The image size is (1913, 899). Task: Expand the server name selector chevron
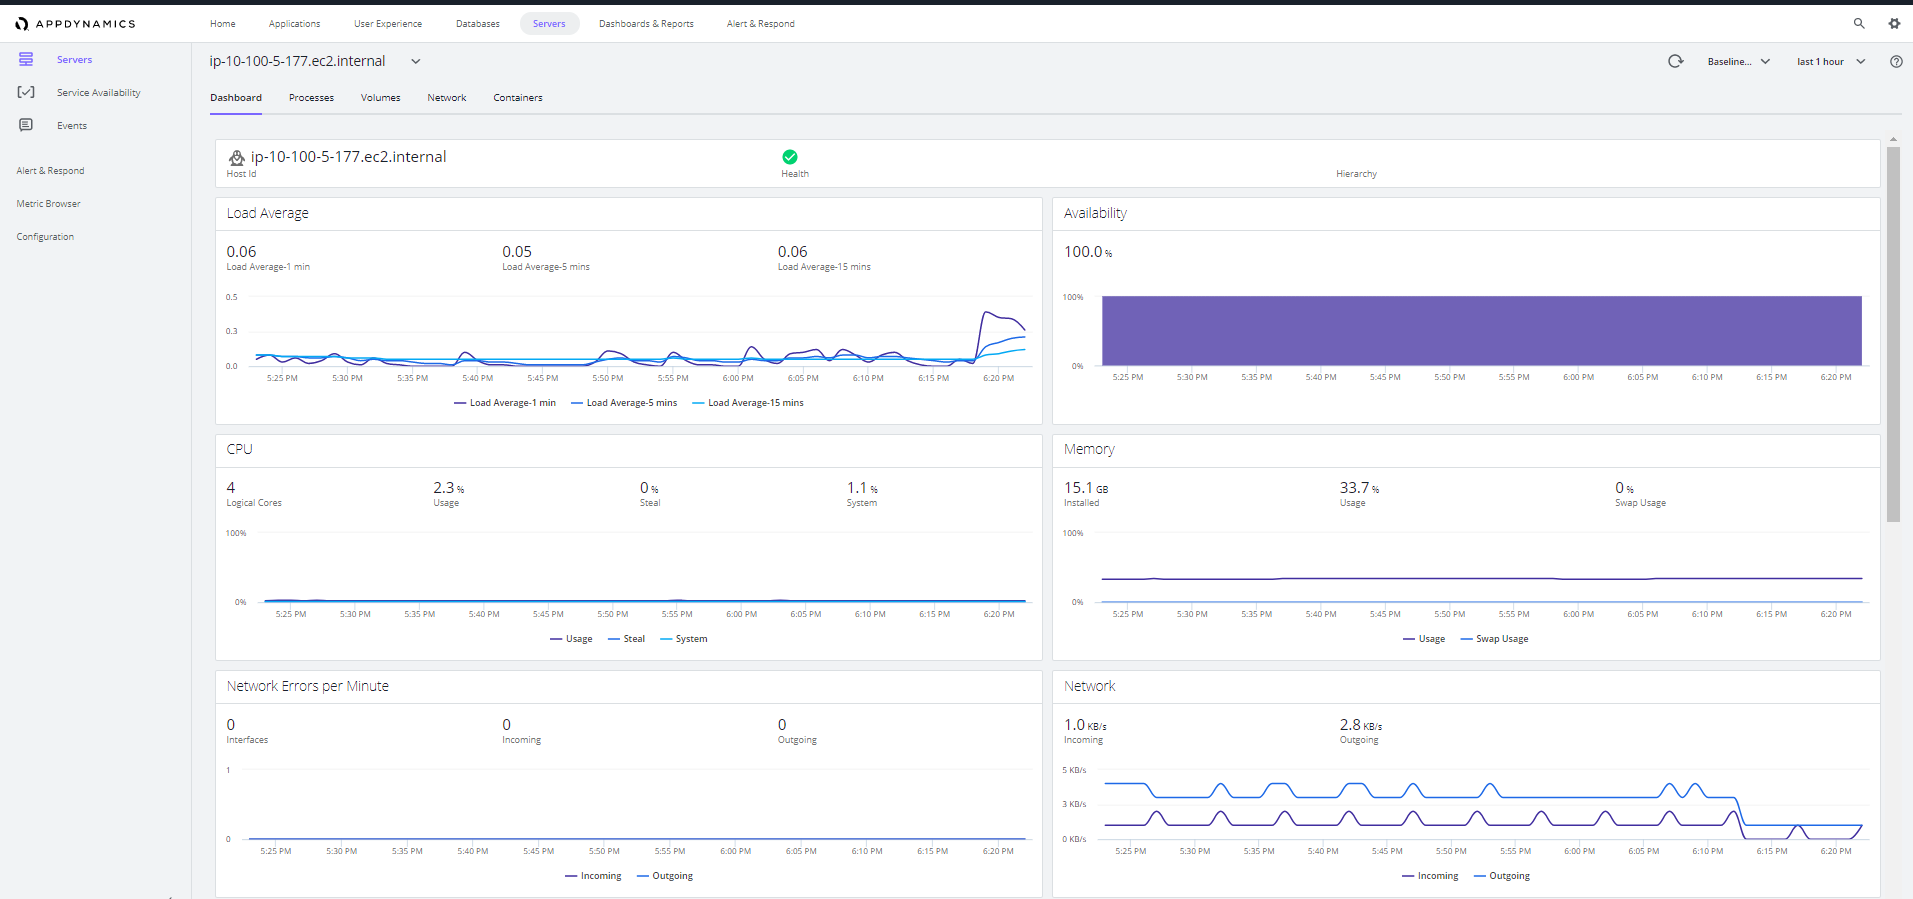(x=416, y=61)
